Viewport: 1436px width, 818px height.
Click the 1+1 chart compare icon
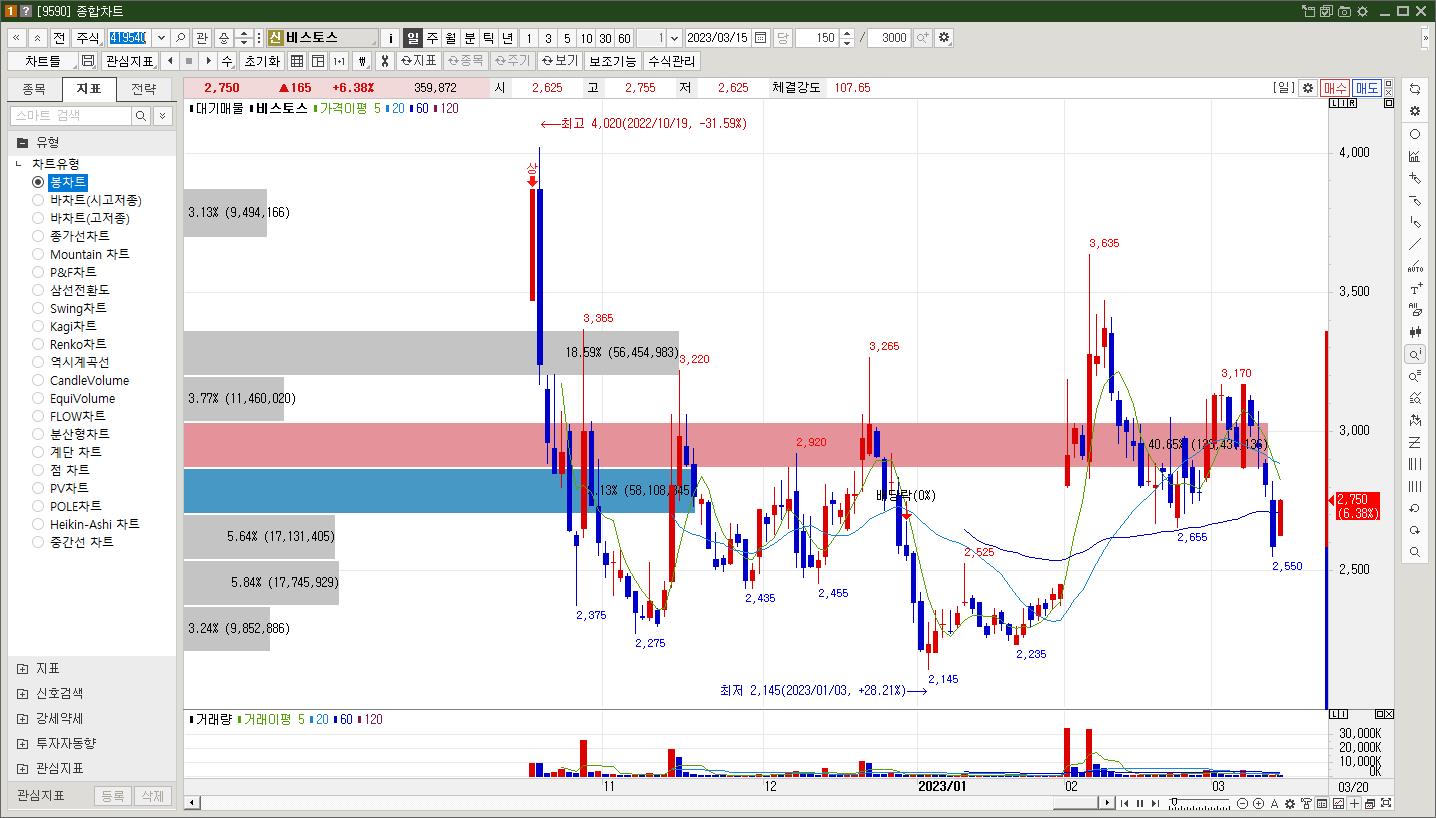(x=339, y=61)
